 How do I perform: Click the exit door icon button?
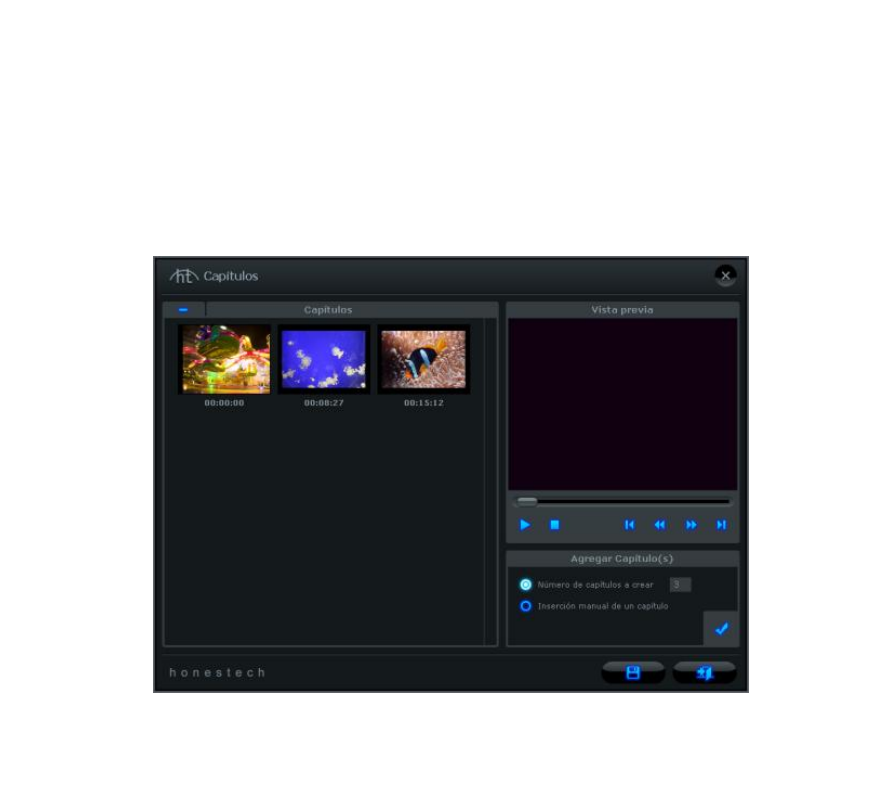[x=704, y=672]
